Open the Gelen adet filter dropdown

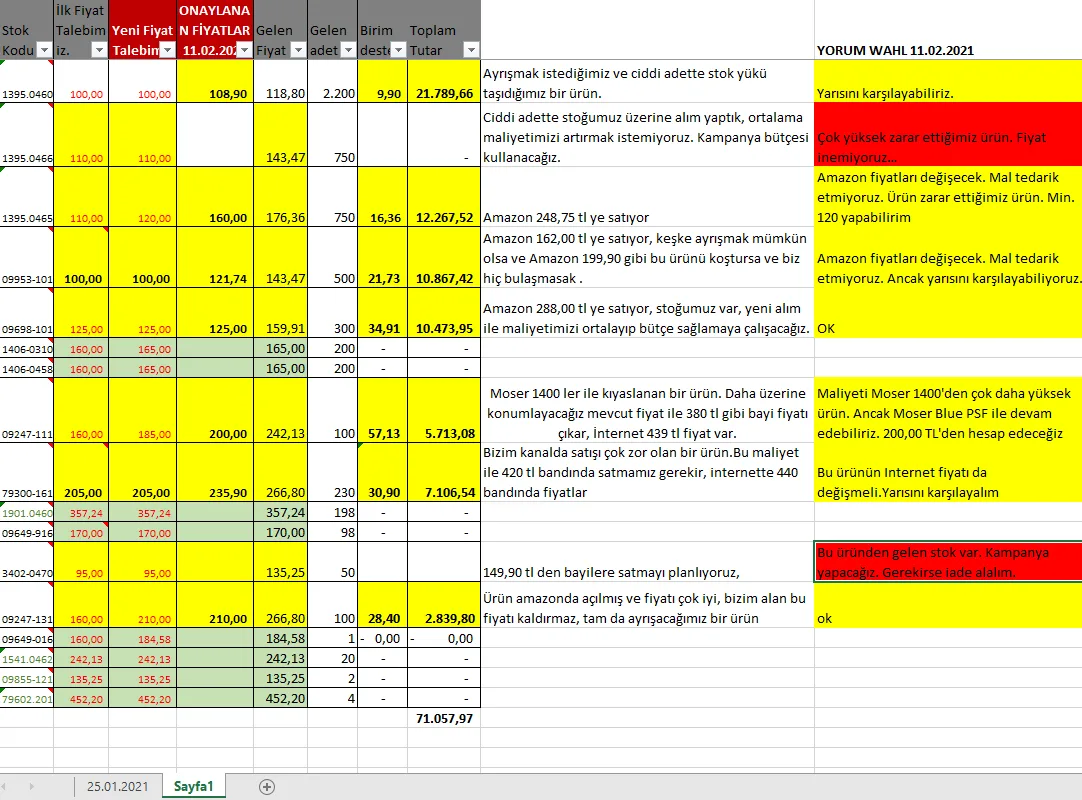tap(348, 50)
